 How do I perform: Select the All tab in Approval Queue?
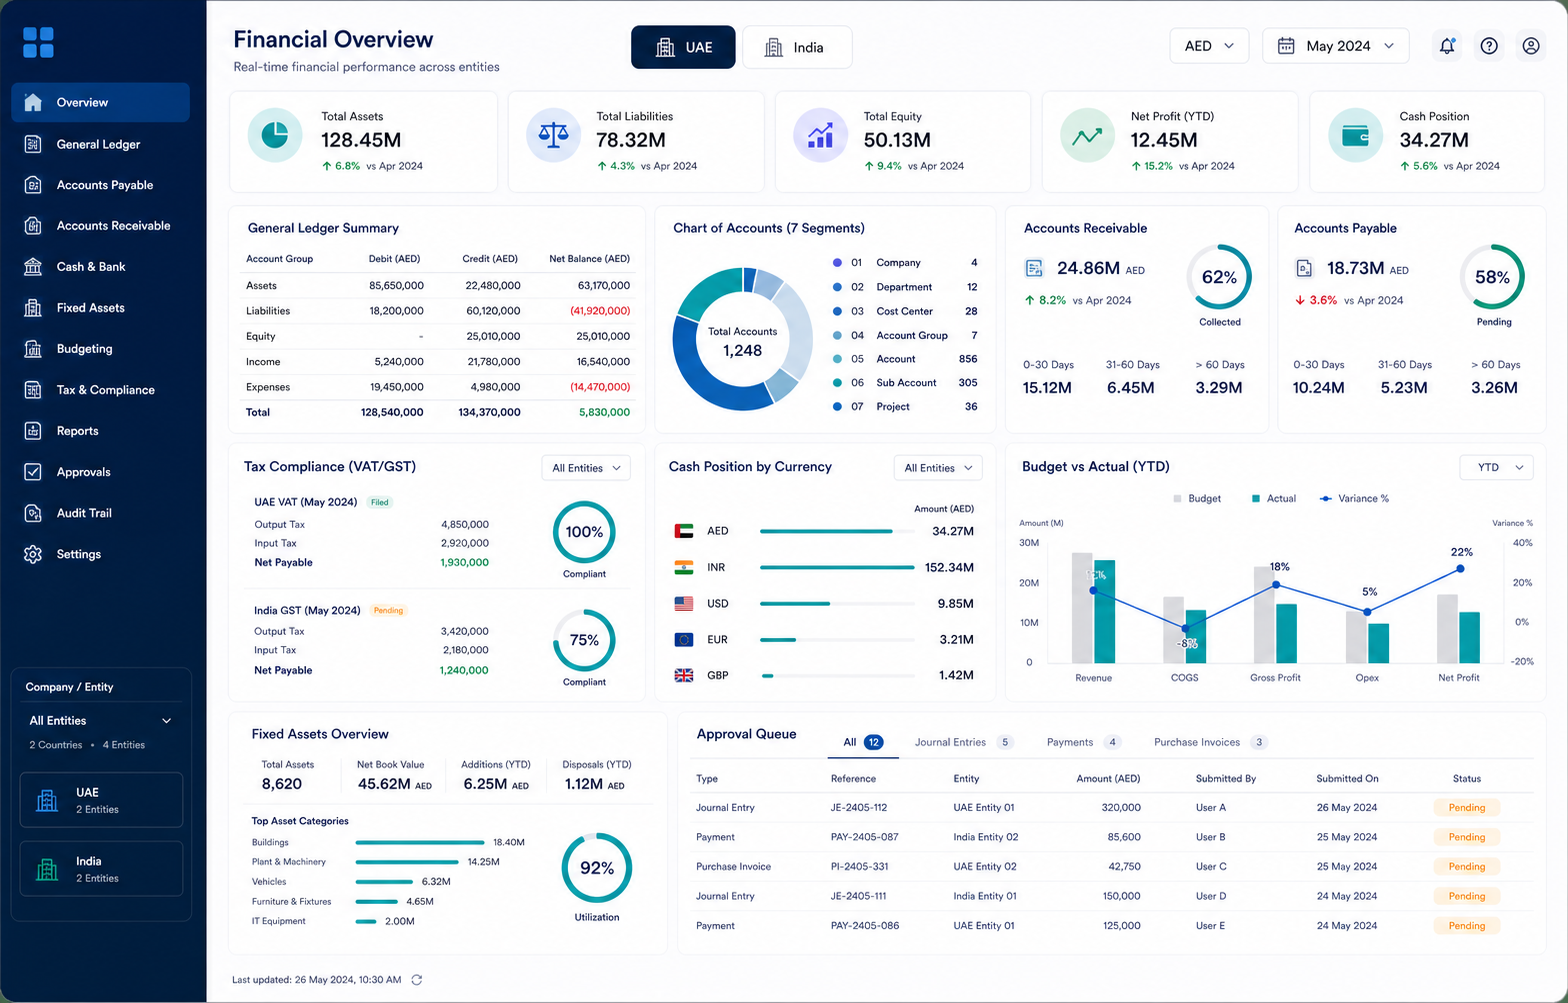(x=863, y=742)
